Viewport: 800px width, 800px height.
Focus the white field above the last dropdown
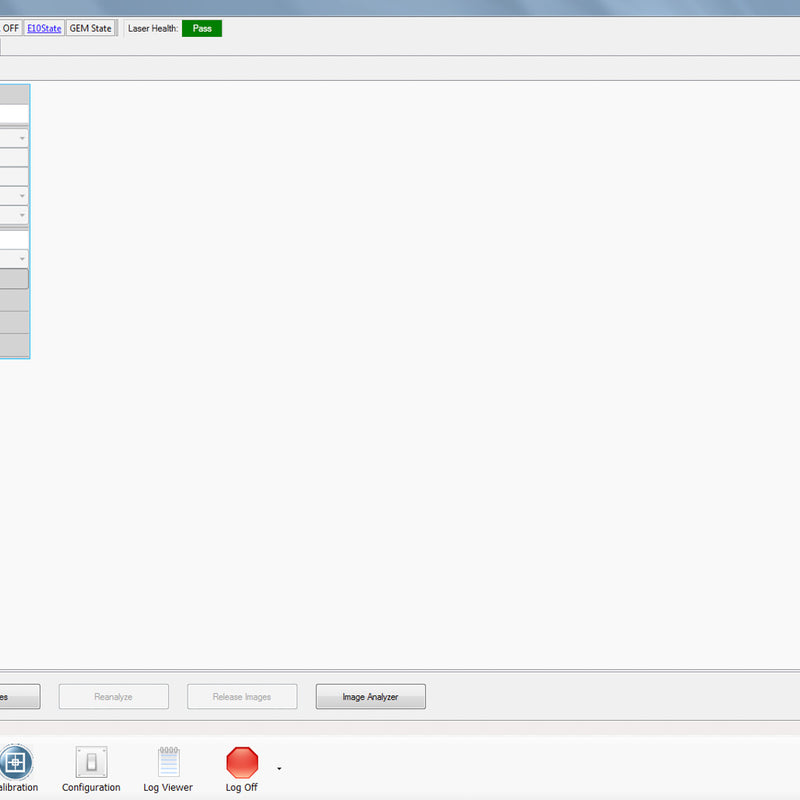pyautogui.click(x=14, y=240)
